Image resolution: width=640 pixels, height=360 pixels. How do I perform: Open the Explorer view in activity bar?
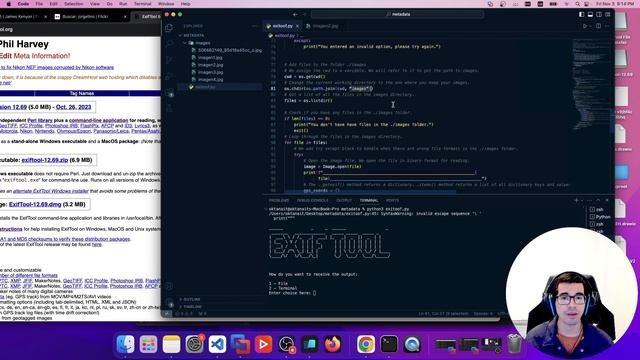[169, 28]
